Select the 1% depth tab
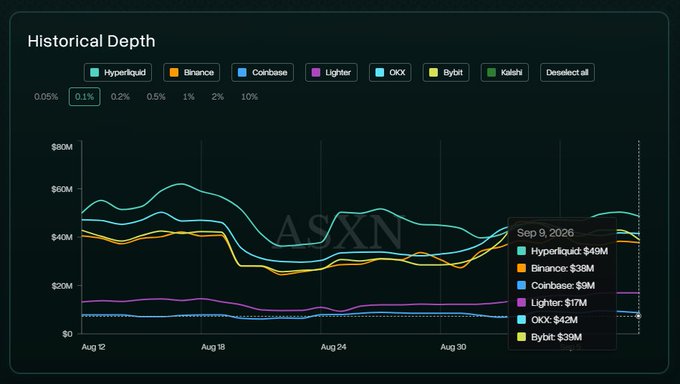This screenshot has height=384, width=680. 189,97
